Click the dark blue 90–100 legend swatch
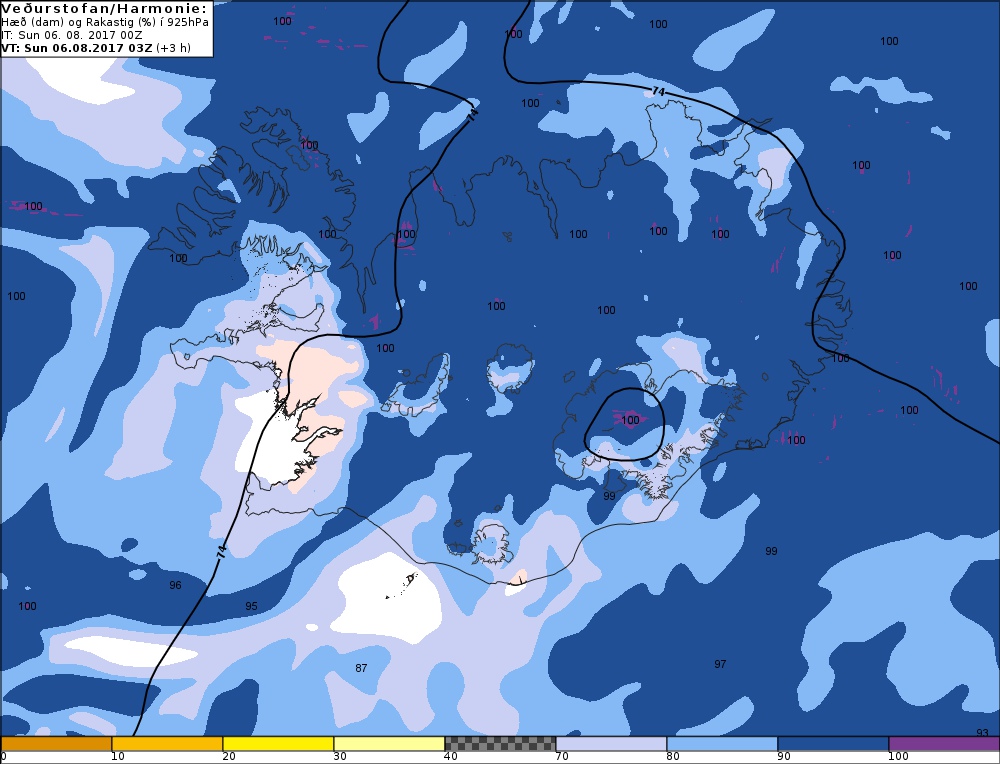Viewport: 1000px width, 764px height. (x=833, y=744)
